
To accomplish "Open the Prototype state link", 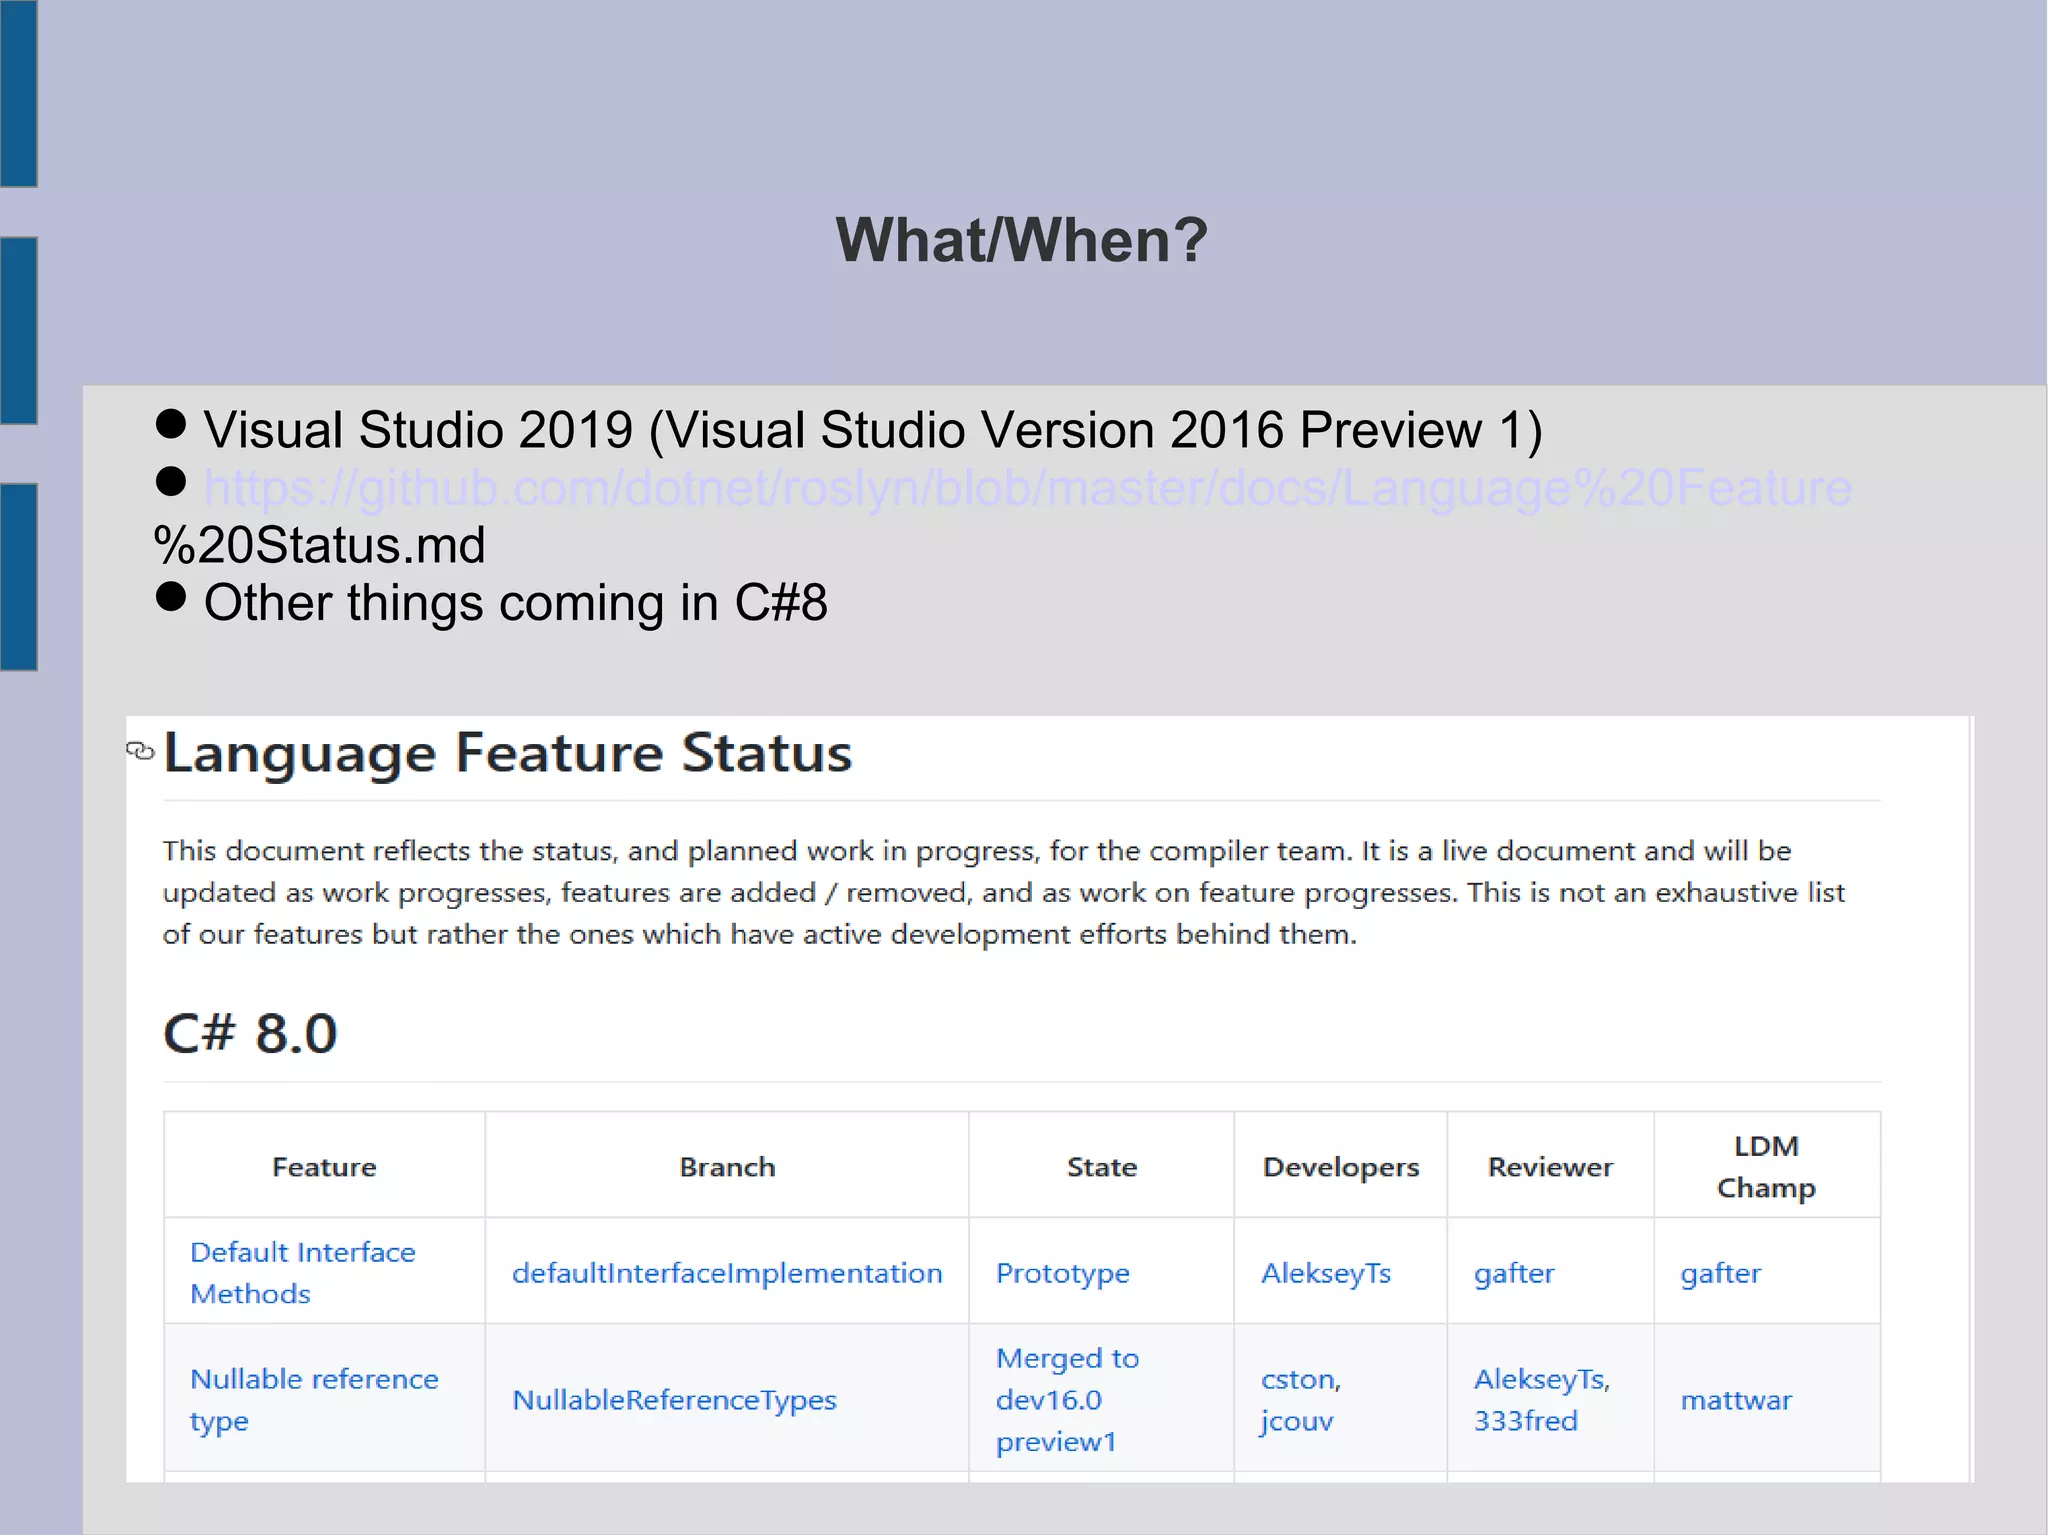I will [x=1062, y=1273].
